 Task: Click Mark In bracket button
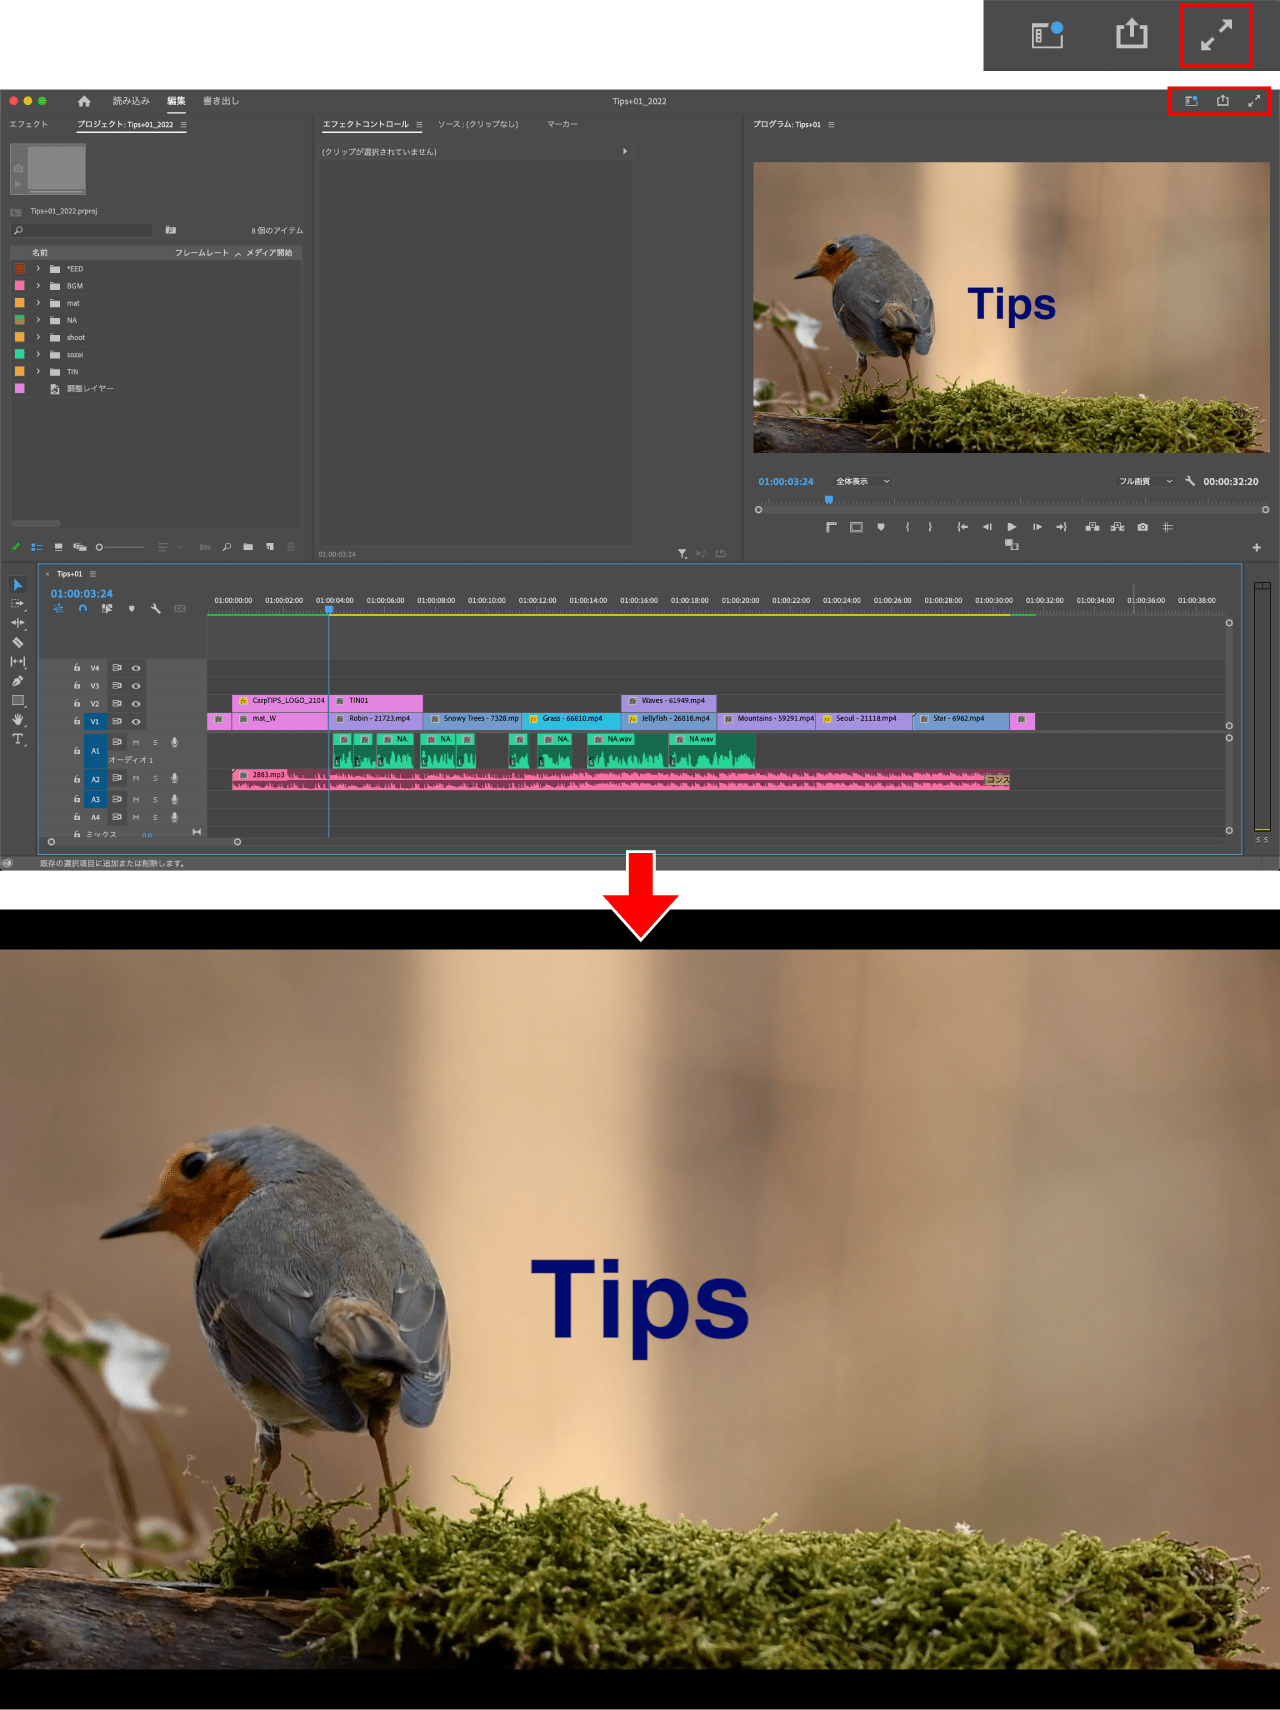click(908, 527)
